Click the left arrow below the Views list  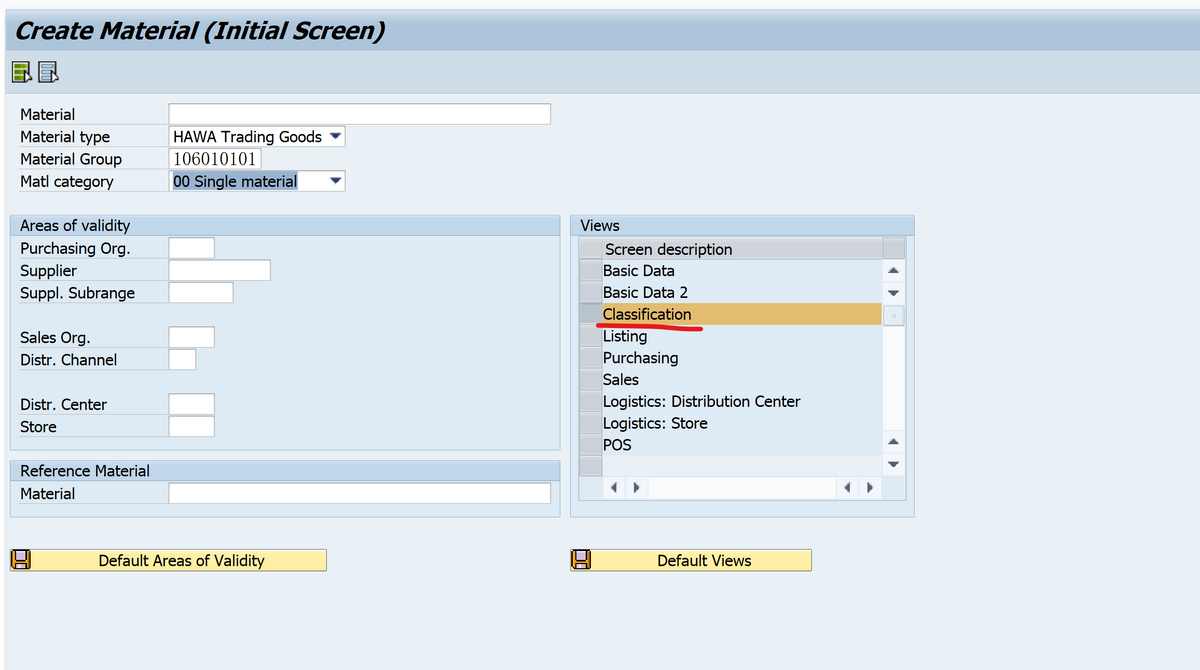[x=614, y=487]
